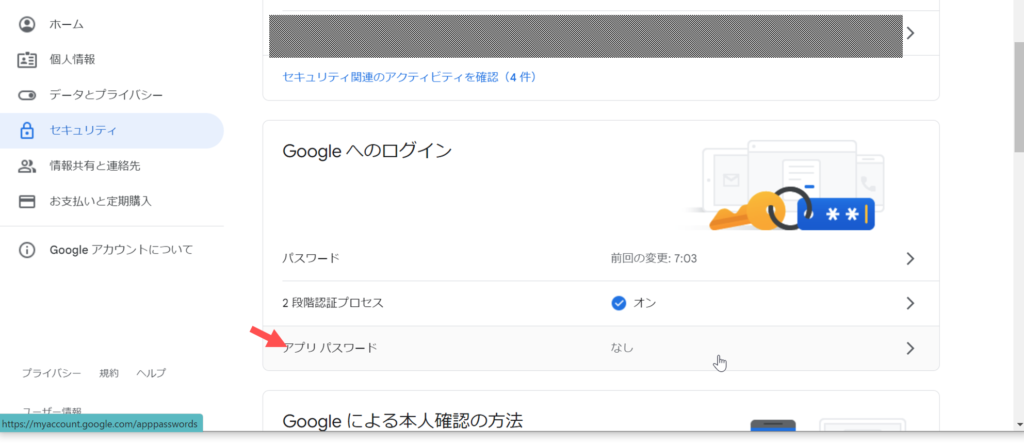
Task: Click the payments credit card icon
Action: [27, 201]
